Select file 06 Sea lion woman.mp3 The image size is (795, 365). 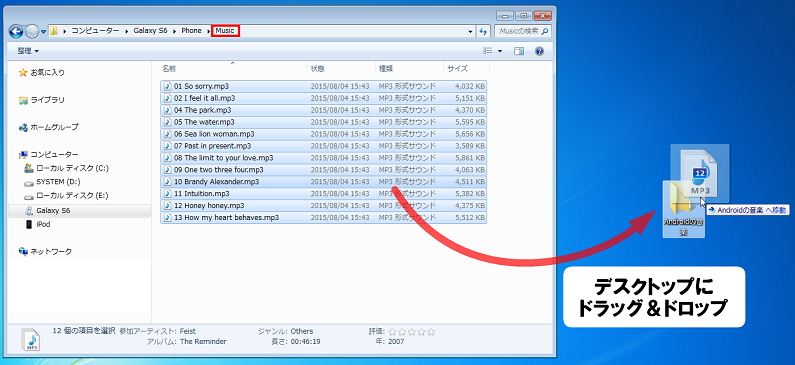tap(323, 134)
